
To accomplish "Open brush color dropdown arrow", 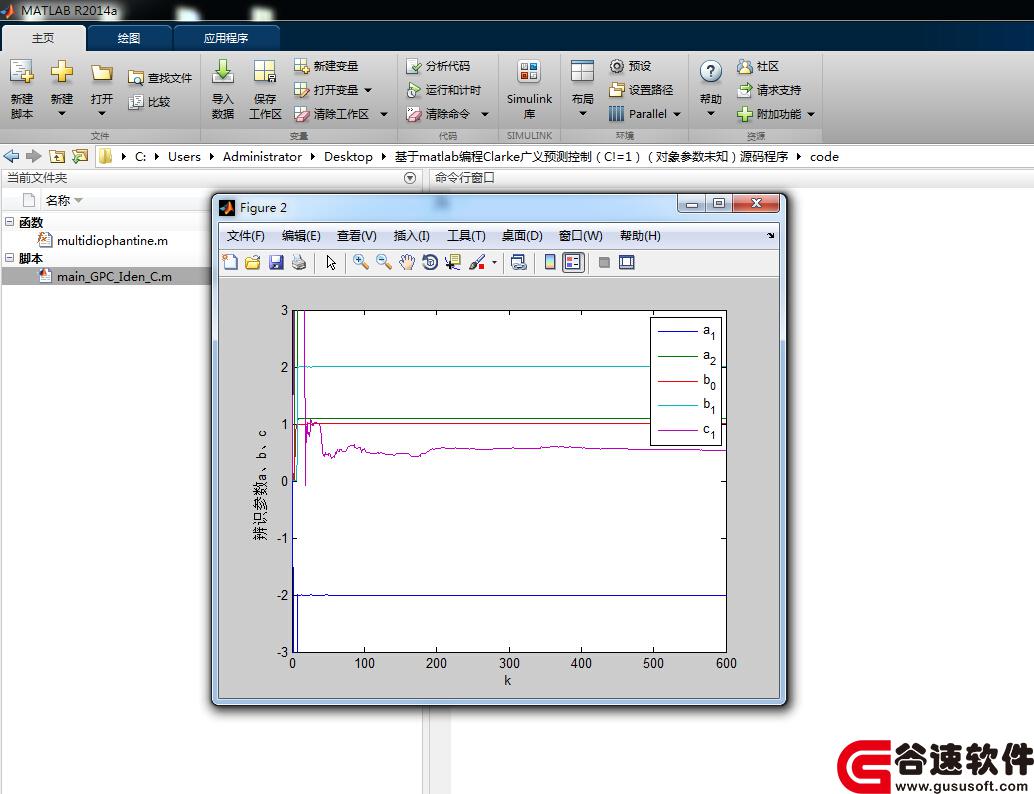I will [494, 262].
